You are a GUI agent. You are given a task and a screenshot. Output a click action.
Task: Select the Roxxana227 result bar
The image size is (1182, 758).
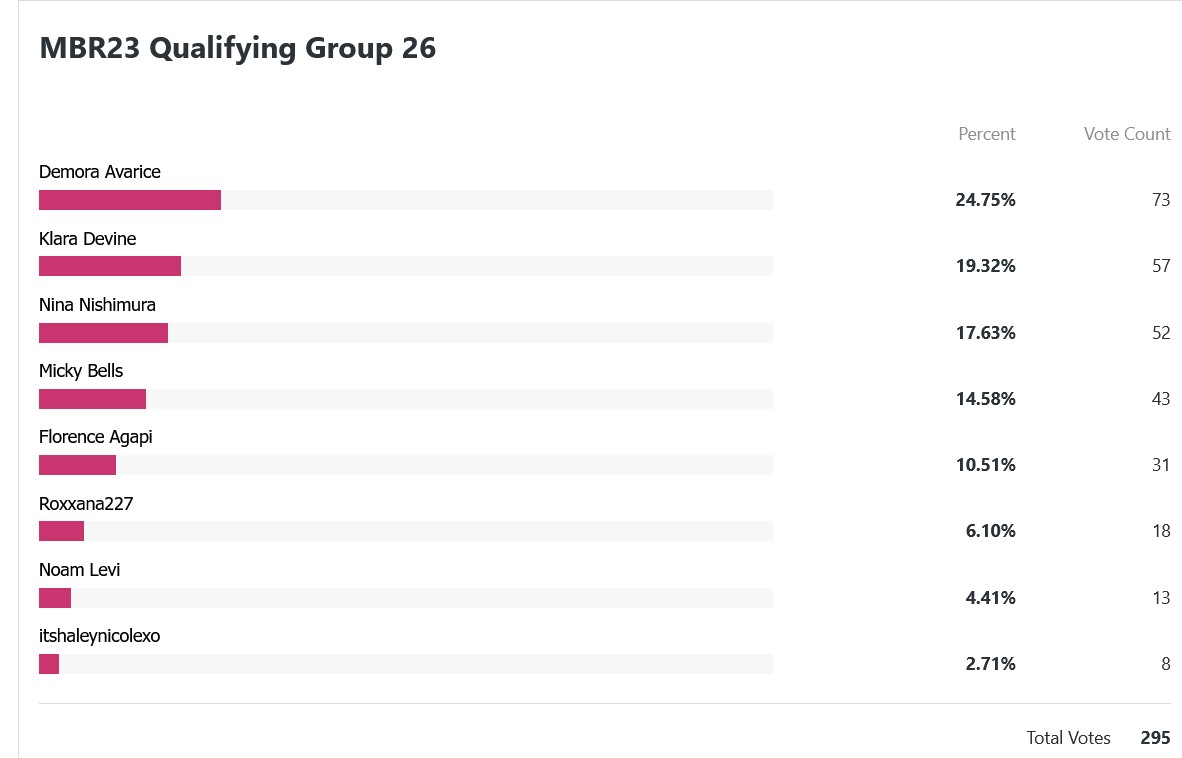click(x=406, y=531)
